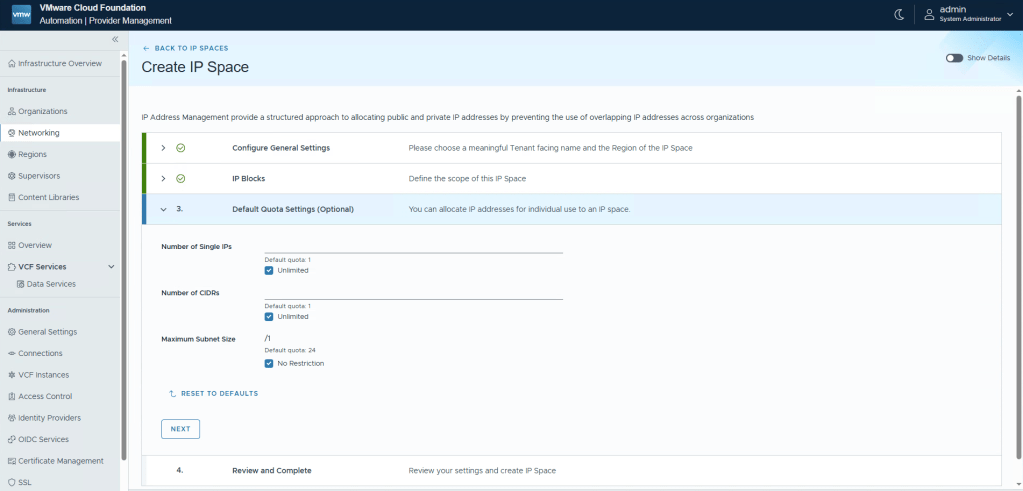
Task: Toggle dark mode moon icon
Action: pyautogui.click(x=898, y=14)
